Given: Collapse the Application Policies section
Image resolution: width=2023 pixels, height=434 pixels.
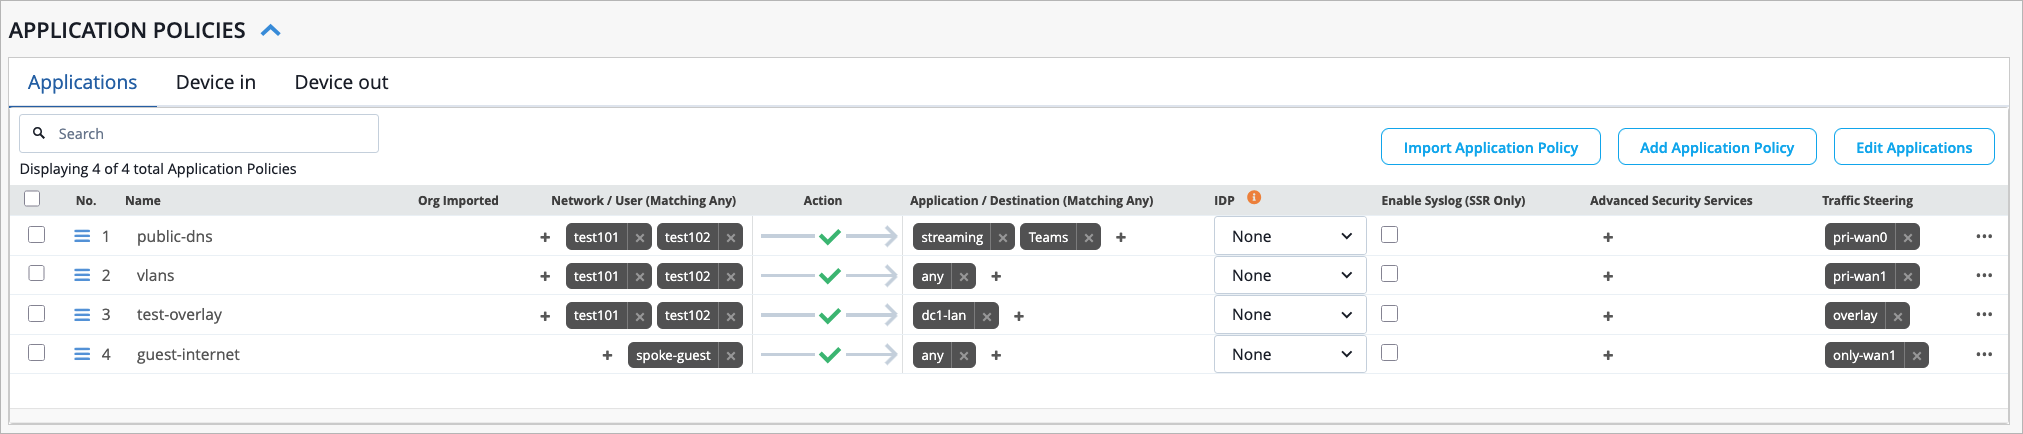Looking at the screenshot, I should pyautogui.click(x=270, y=31).
